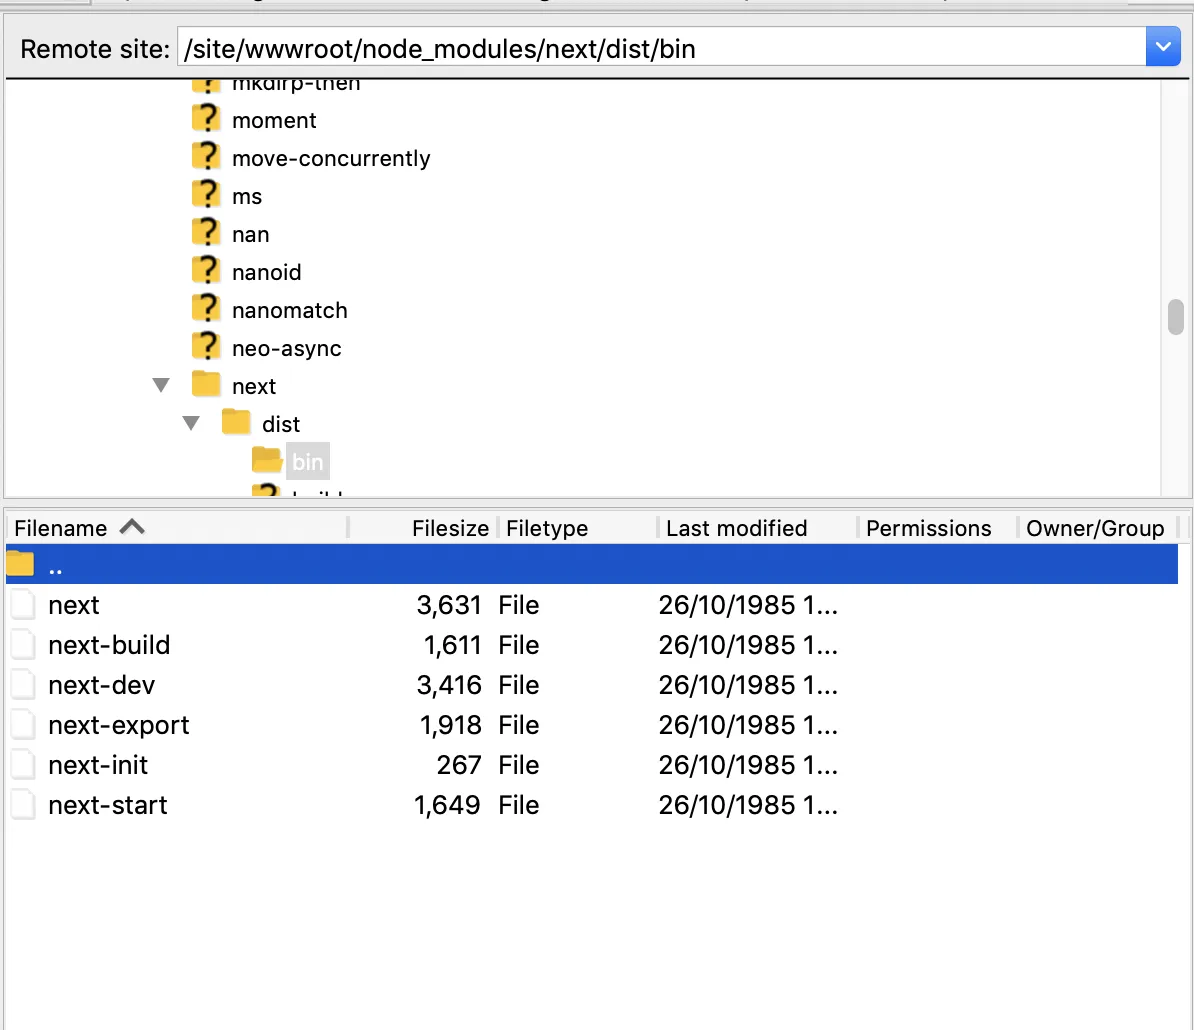1194x1030 pixels.
Task: Select the neo-async folder icon
Action: (206, 347)
